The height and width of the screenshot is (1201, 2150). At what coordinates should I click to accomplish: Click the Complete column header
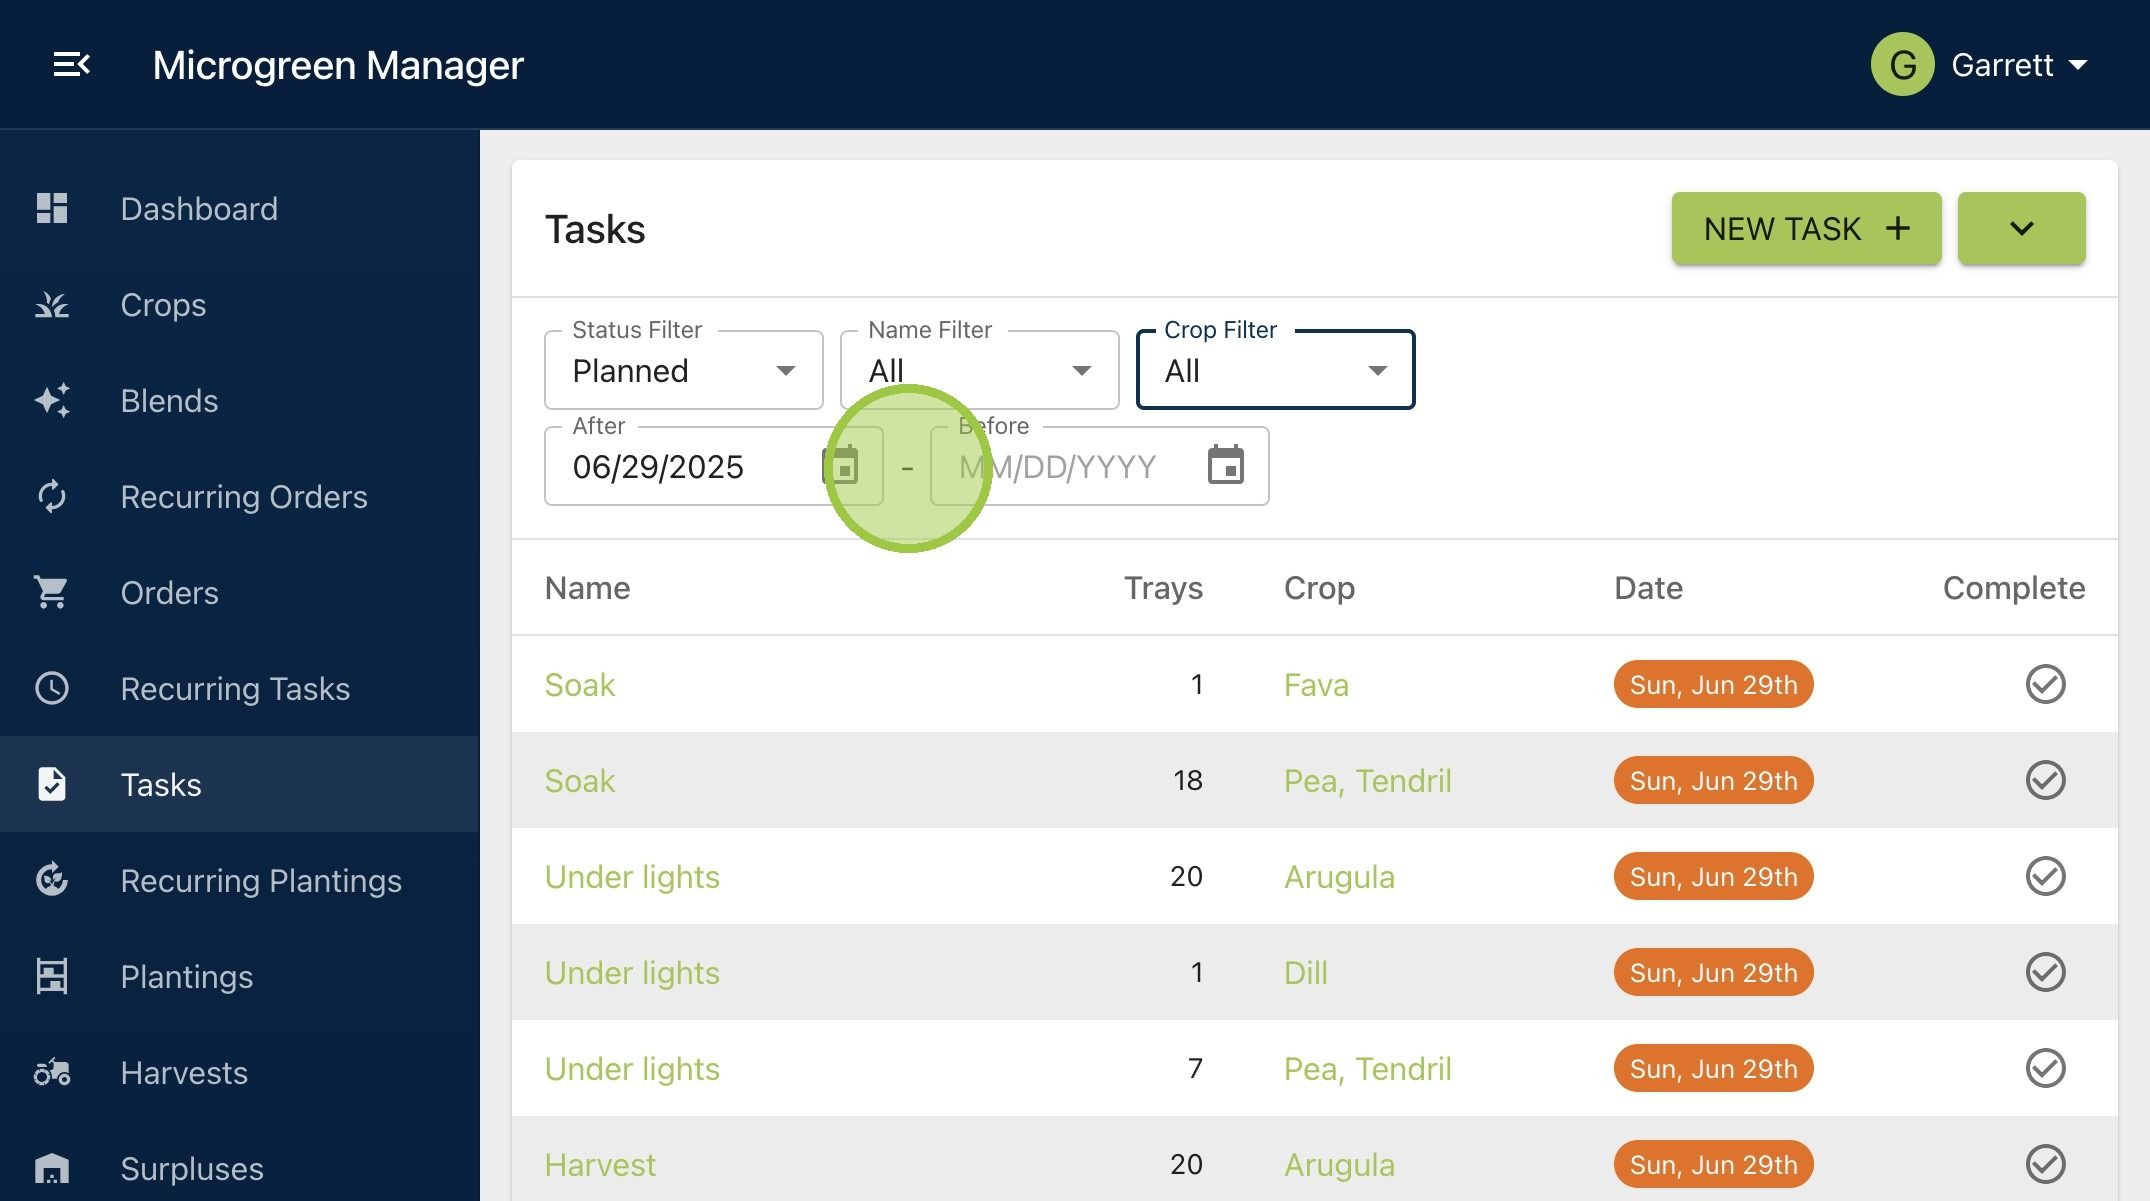point(2014,588)
